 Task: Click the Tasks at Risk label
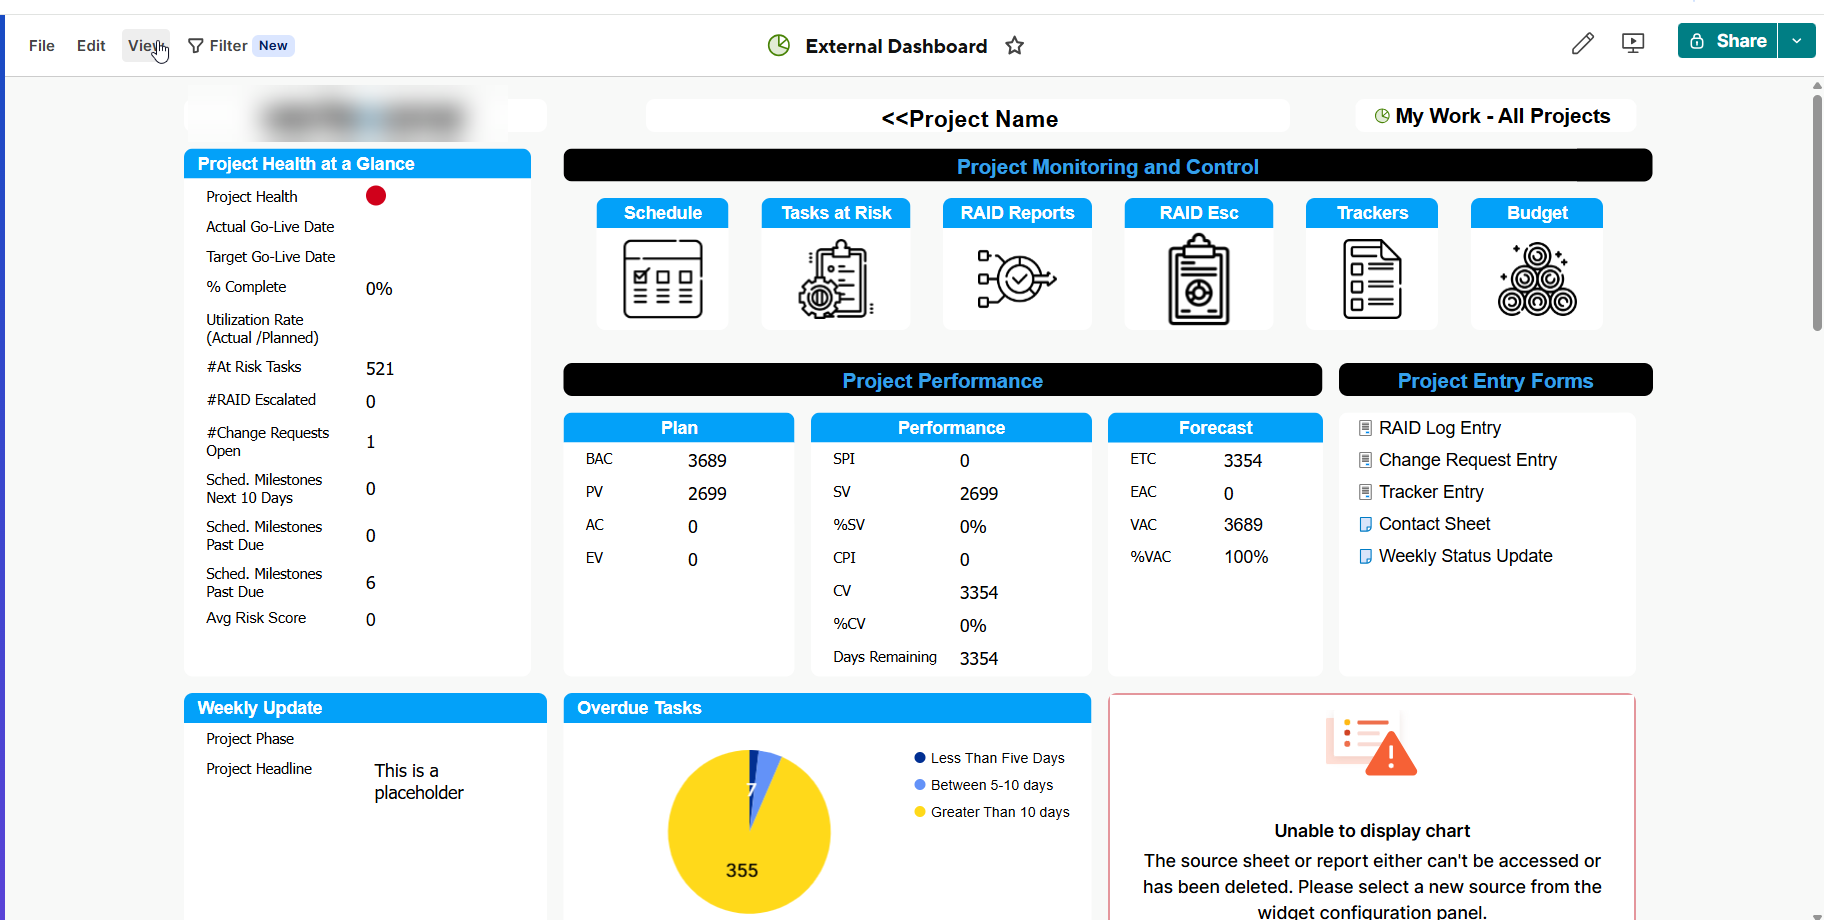836,213
